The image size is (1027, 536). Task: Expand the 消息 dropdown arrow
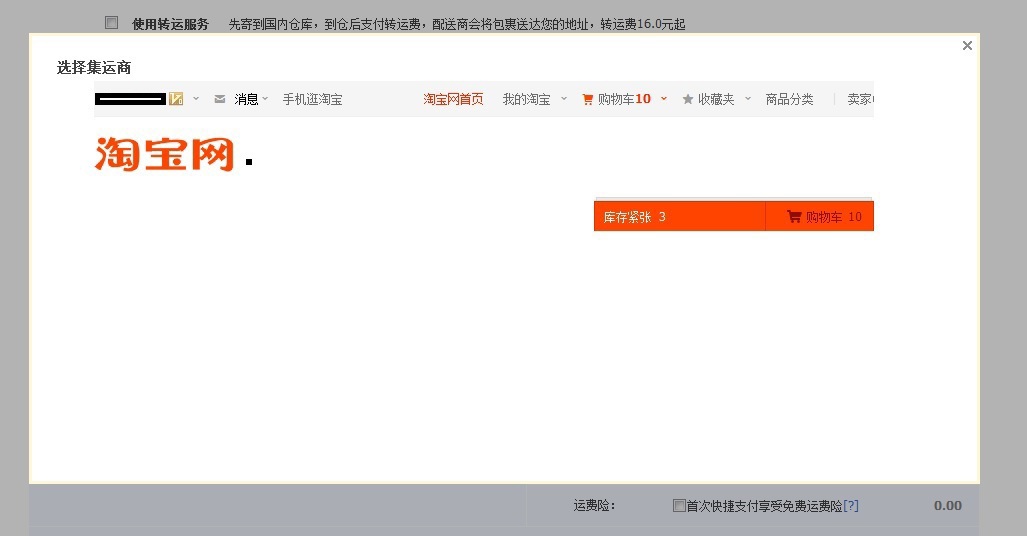pyautogui.click(x=265, y=99)
